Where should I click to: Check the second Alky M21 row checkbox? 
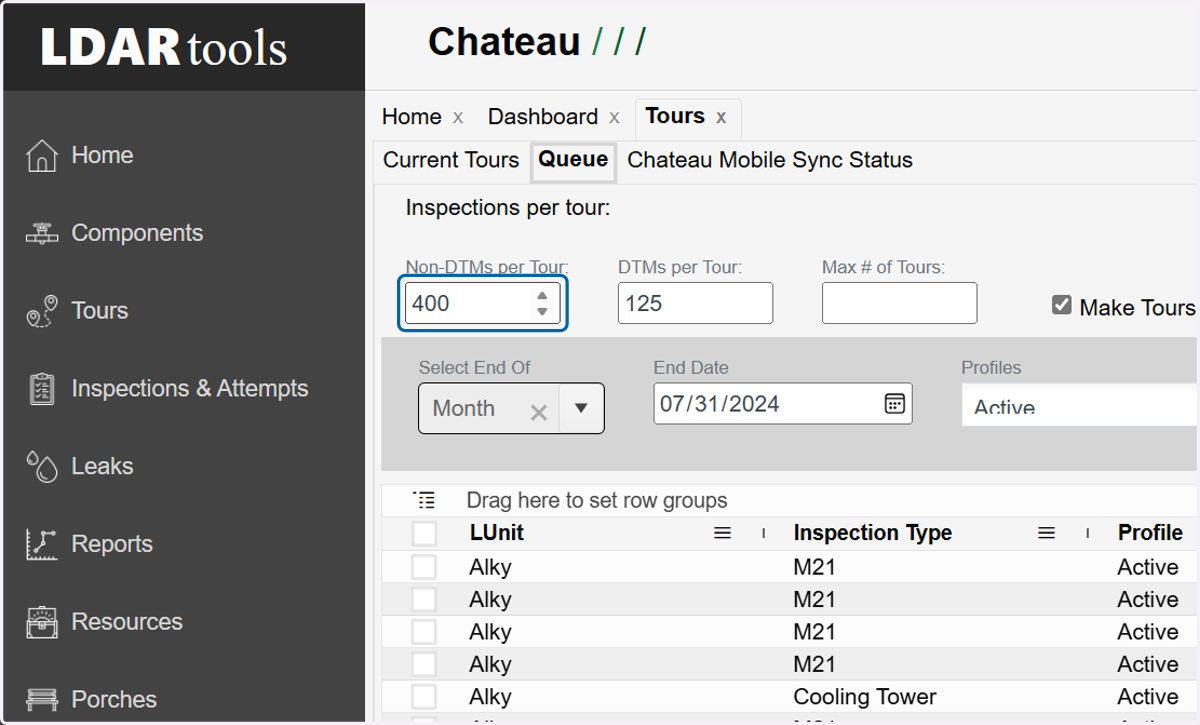tap(424, 600)
